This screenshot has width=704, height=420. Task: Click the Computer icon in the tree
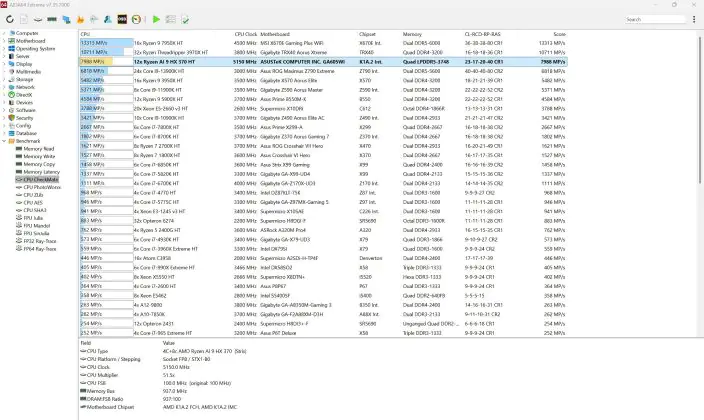(x=12, y=33)
